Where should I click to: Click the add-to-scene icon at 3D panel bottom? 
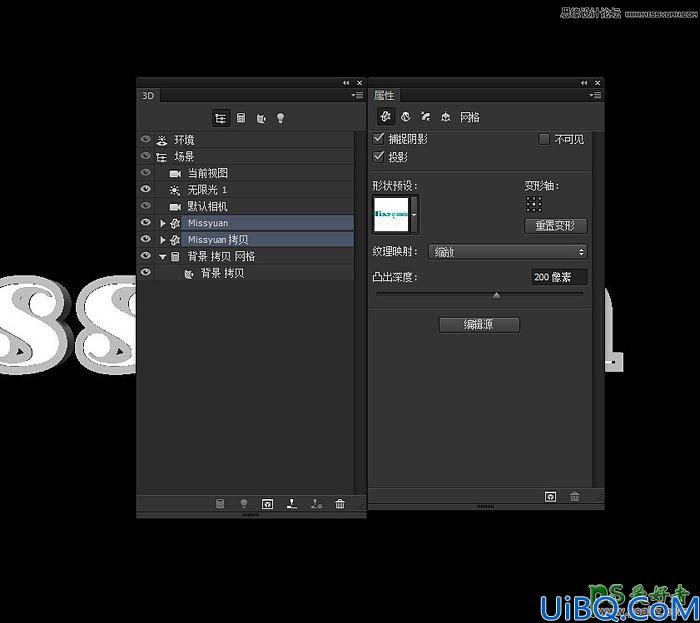(220, 504)
